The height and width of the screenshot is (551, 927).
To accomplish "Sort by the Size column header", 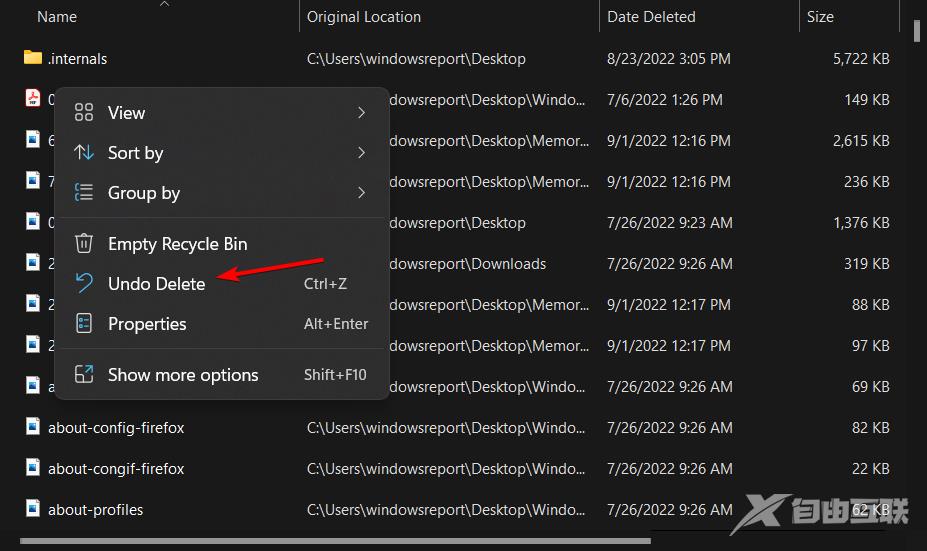I will pos(820,17).
